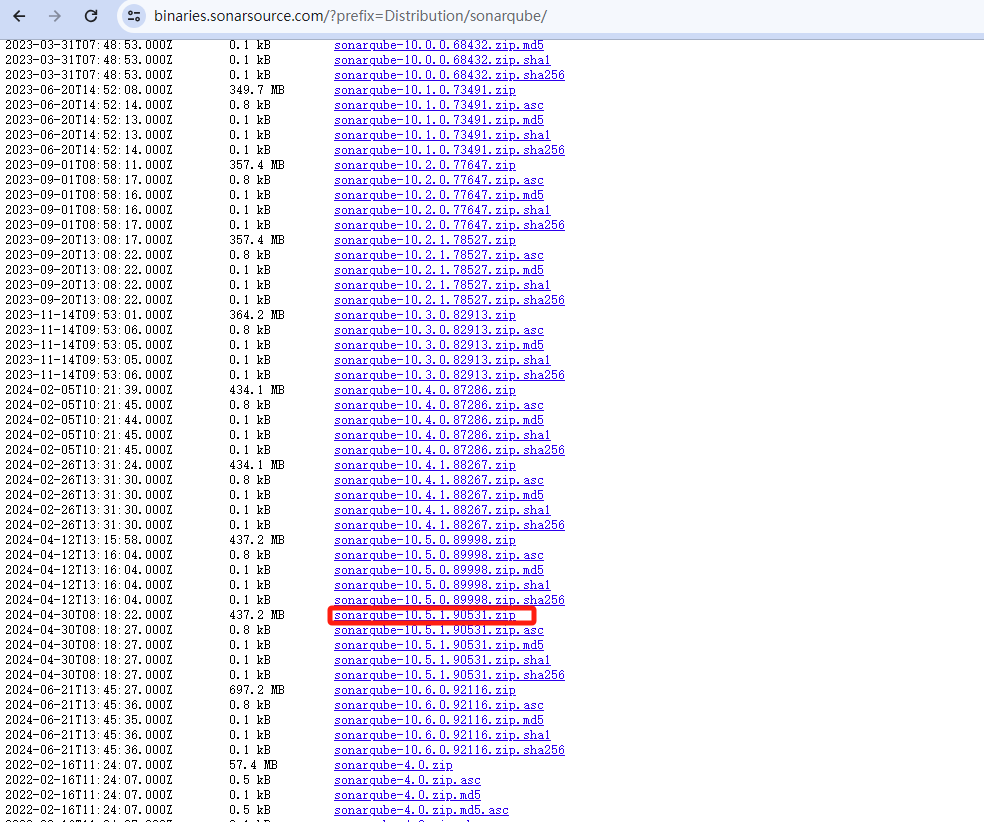Open sonarqube-10.4.0.87286.zip.asc link
The image size is (984, 822).
tap(439, 405)
